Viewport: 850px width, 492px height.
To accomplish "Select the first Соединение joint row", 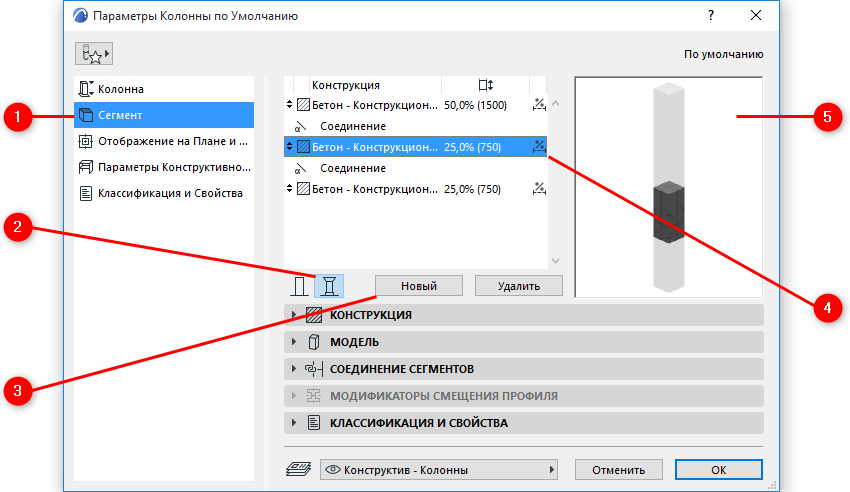I will coord(415,126).
